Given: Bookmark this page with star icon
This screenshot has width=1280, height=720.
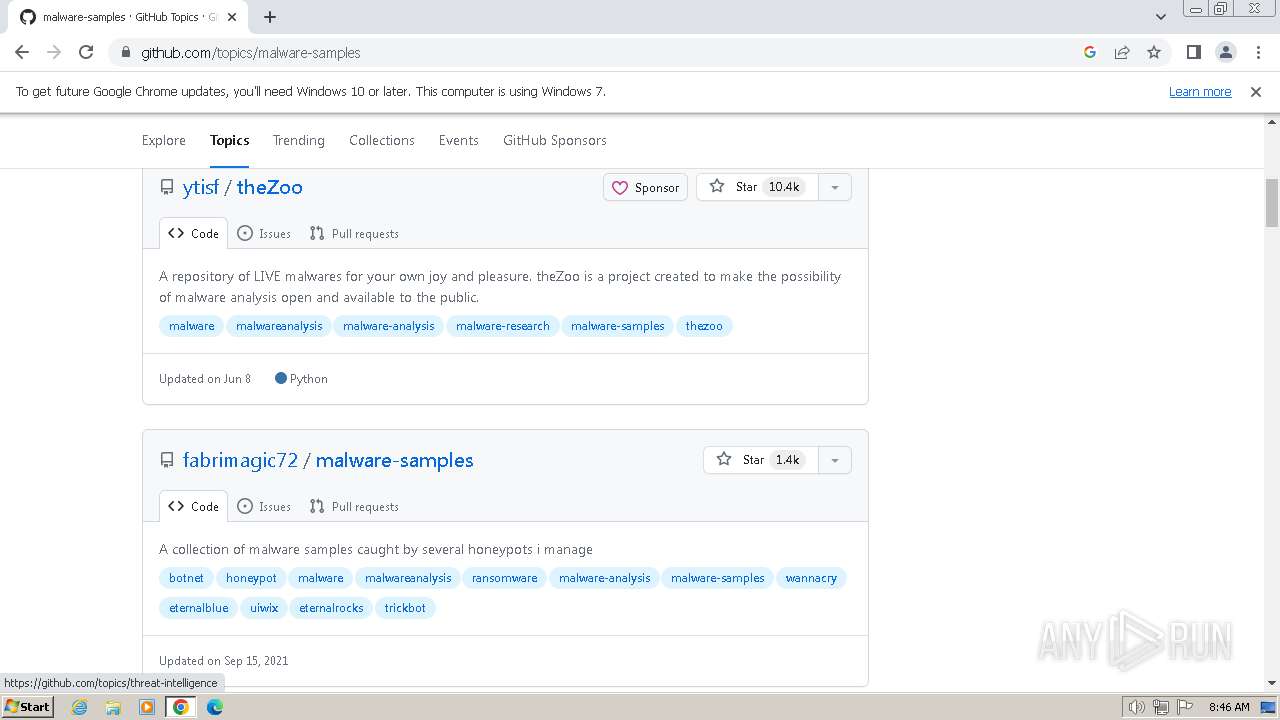Looking at the screenshot, I should click(1154, 52).
